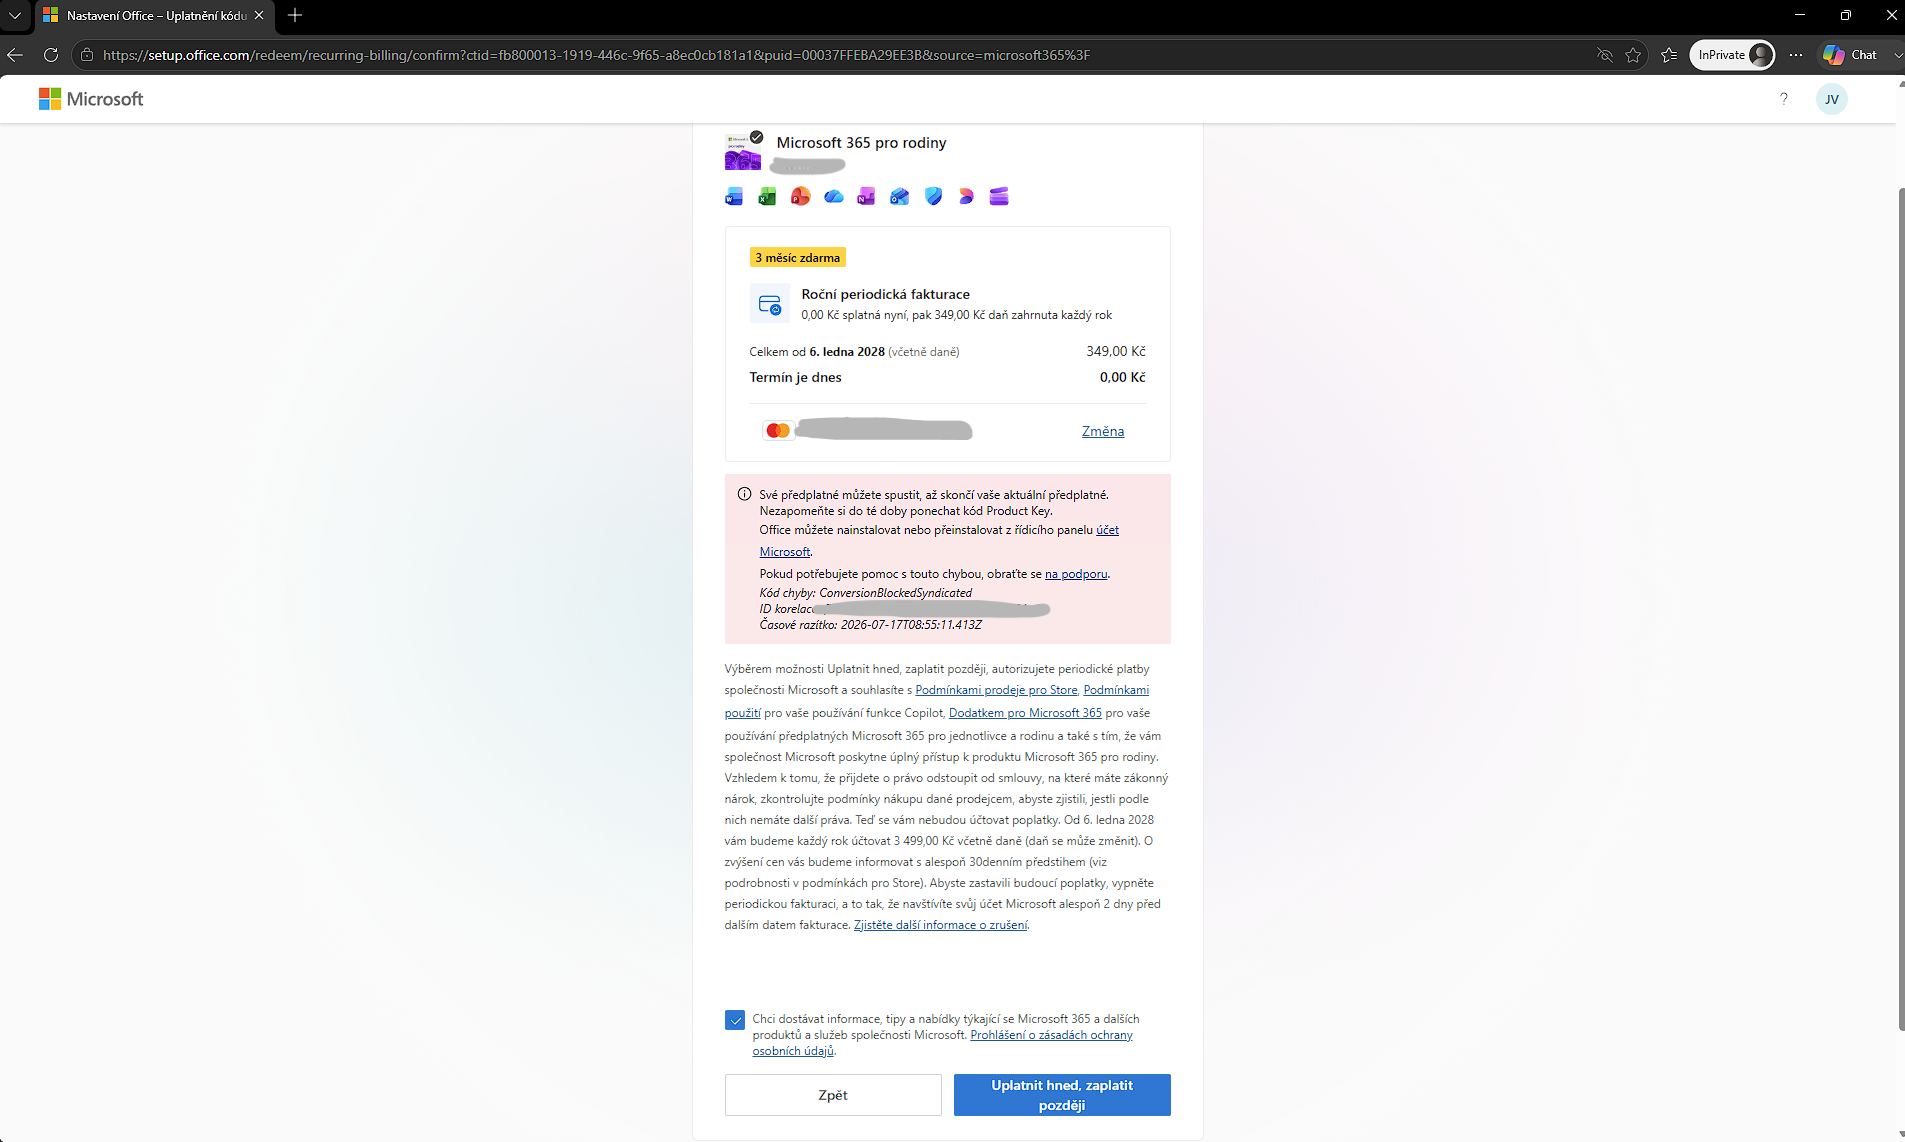This screenshot has width=1905, height=1142.
Task: Click the PowerPoint app icon
Action: (800, 196)
